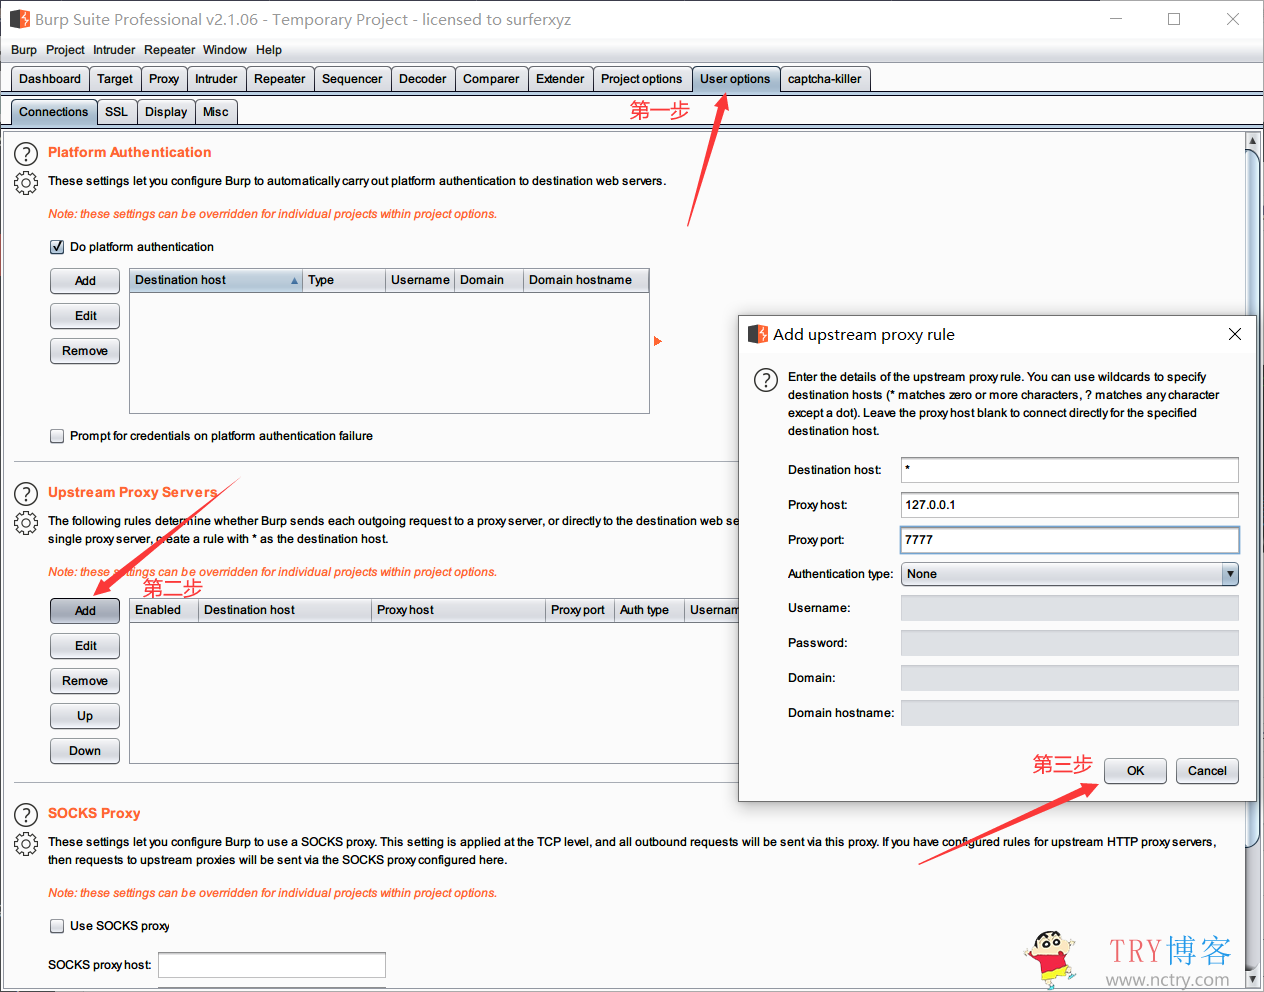Switch to the Intruder tool tab
1264x992 pixels.
pos(216,79)
